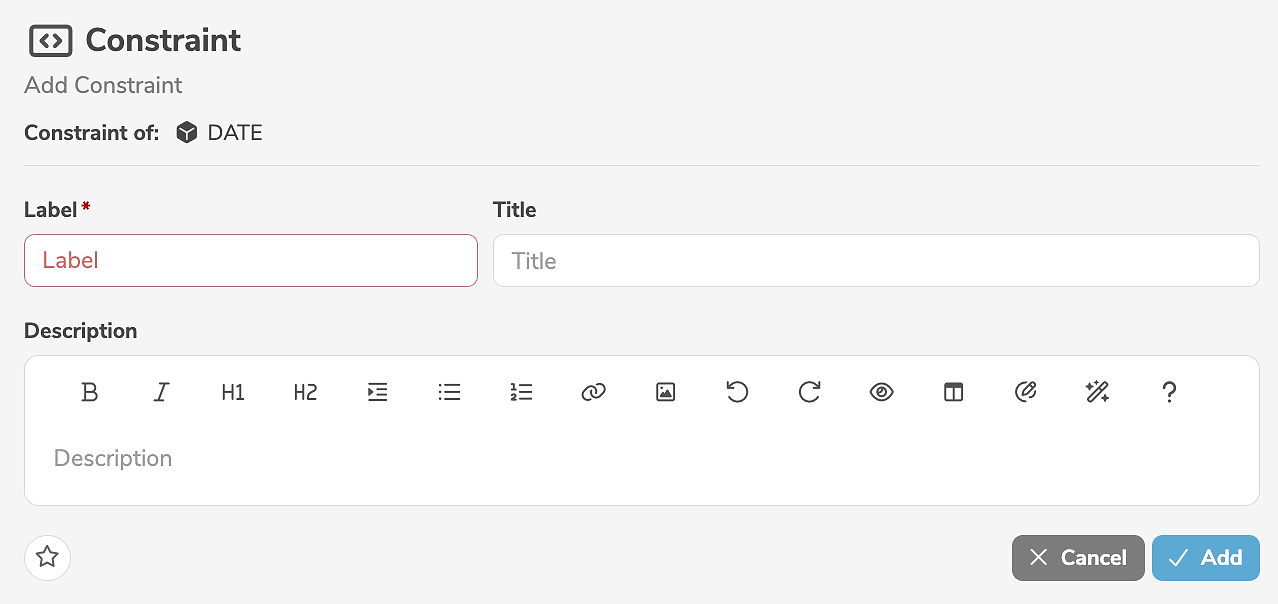Open the editor help question mark
The height and width of the screenshot is (604, 1278).
click(1169, 393)
